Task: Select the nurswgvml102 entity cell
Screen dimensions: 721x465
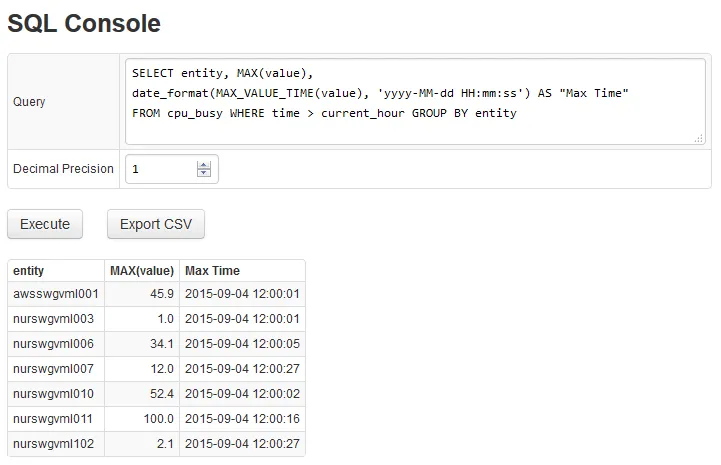Action: point(55,445)
